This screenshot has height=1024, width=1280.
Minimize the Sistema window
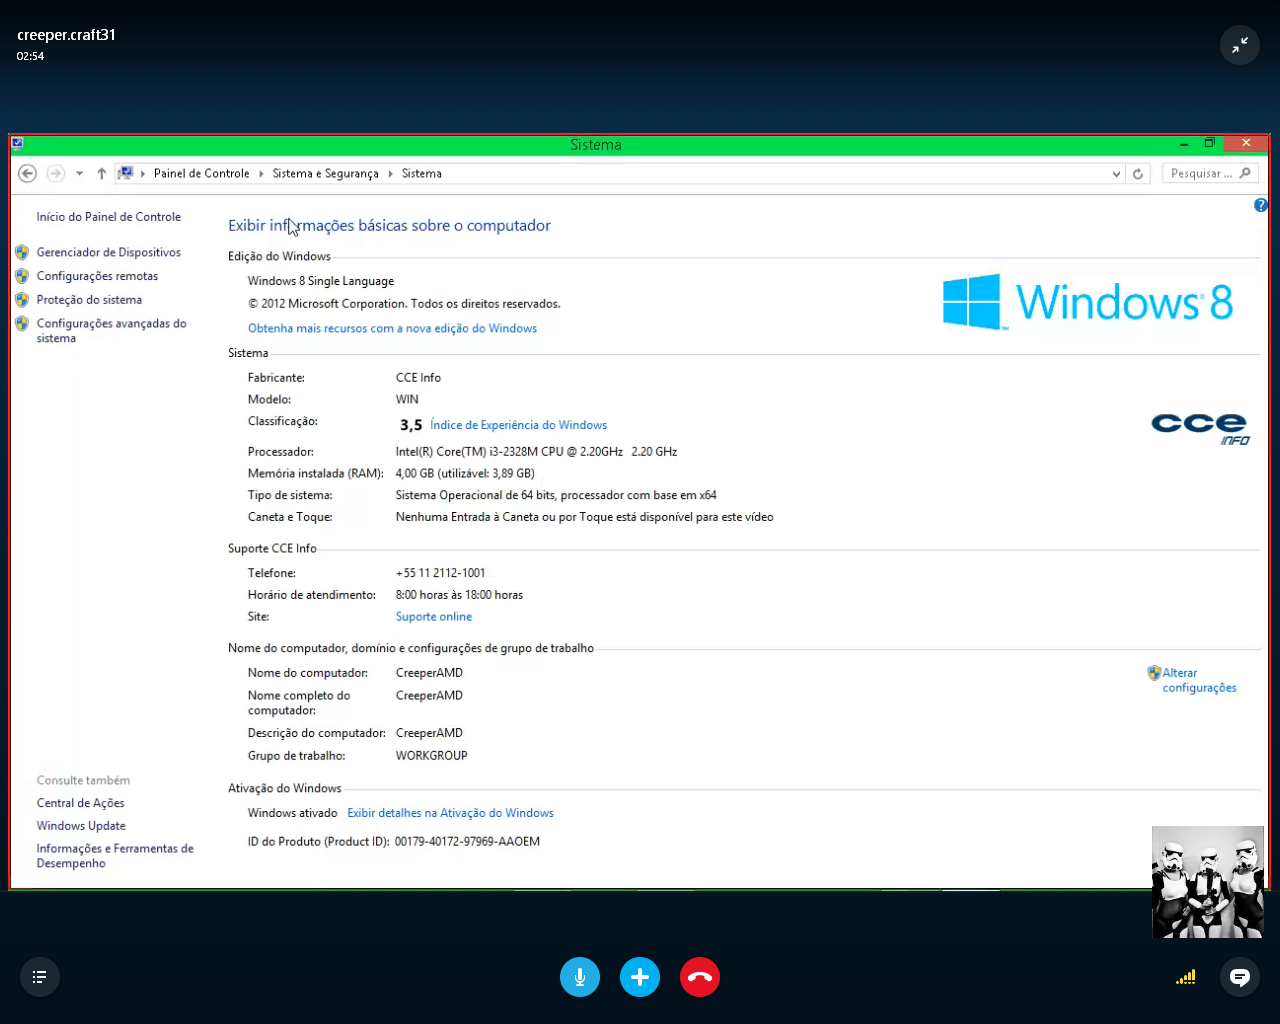coord(1183,143)
